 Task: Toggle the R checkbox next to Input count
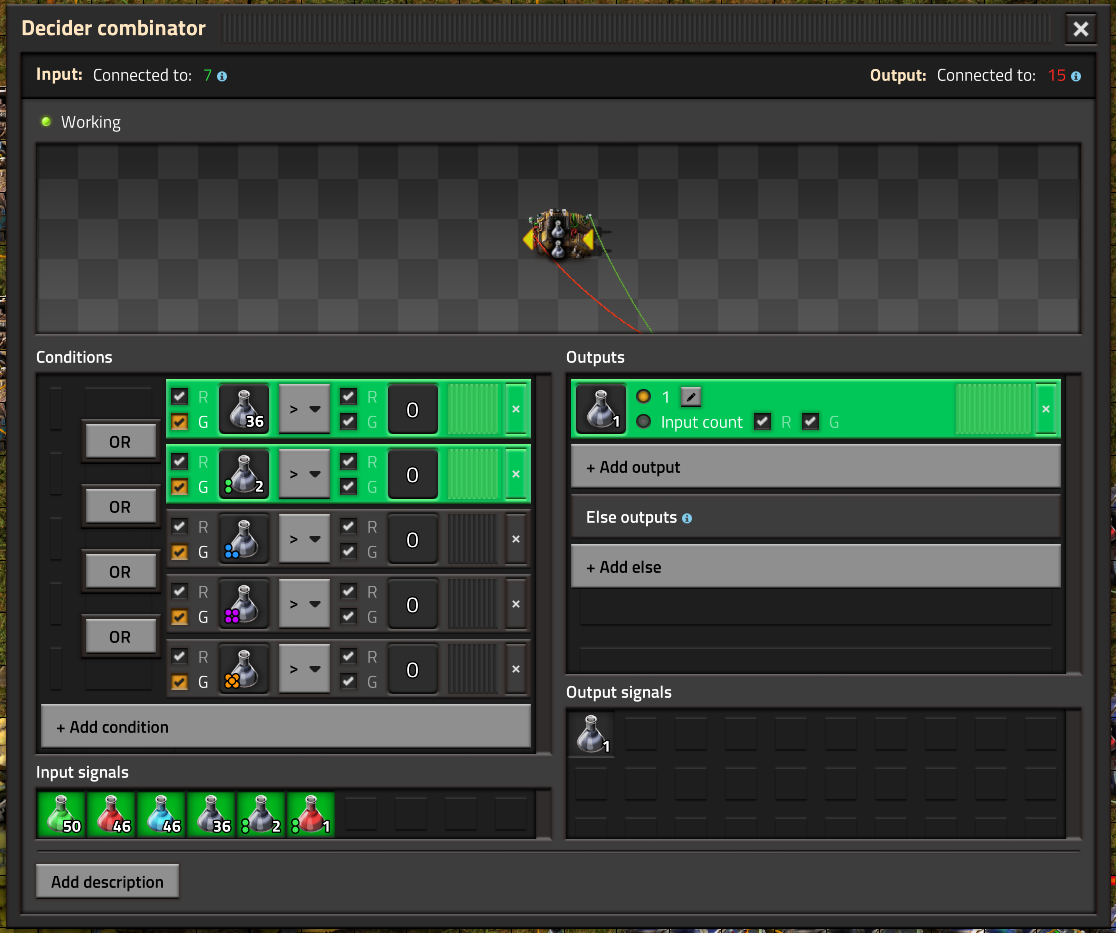tap(762, 421)
